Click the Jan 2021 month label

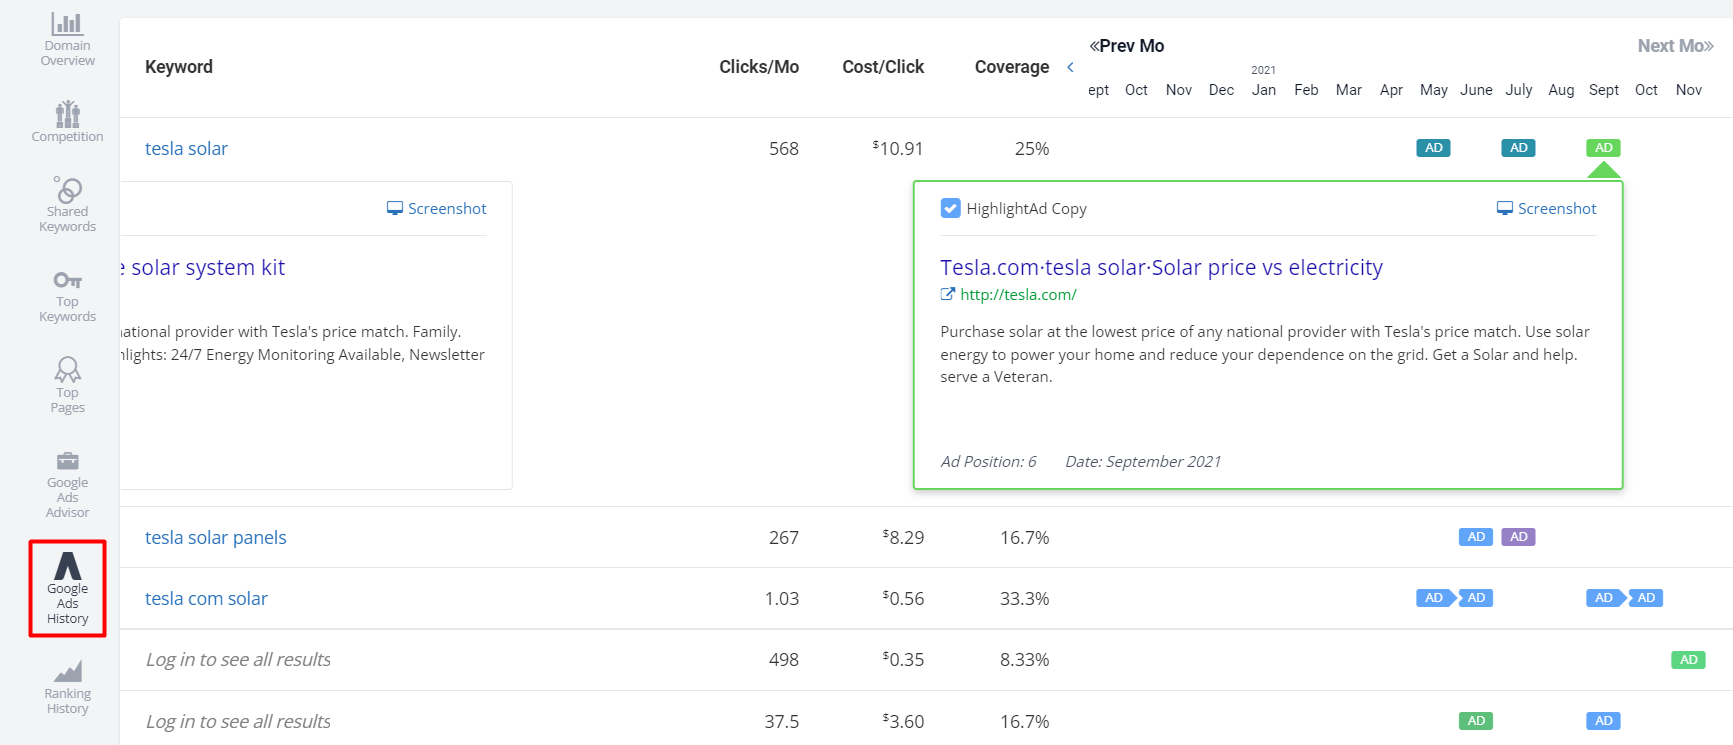tap(1264, 90)
